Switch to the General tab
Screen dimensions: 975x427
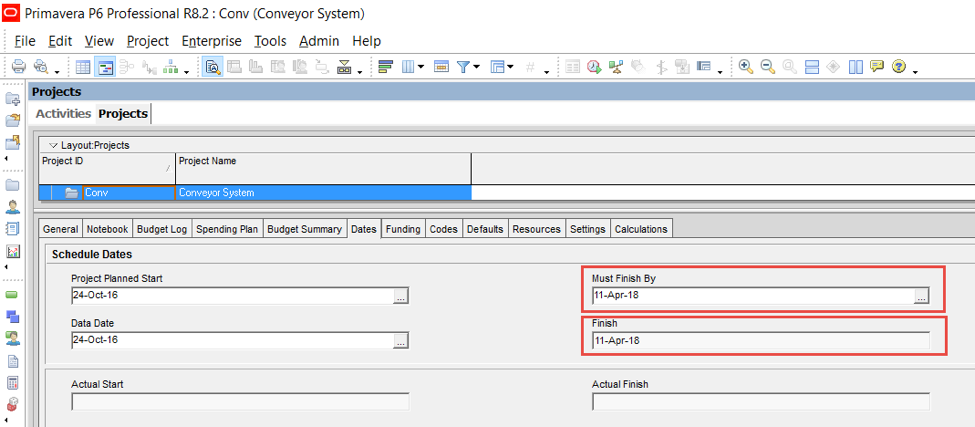pyautogui.click(x=60, y=229)
